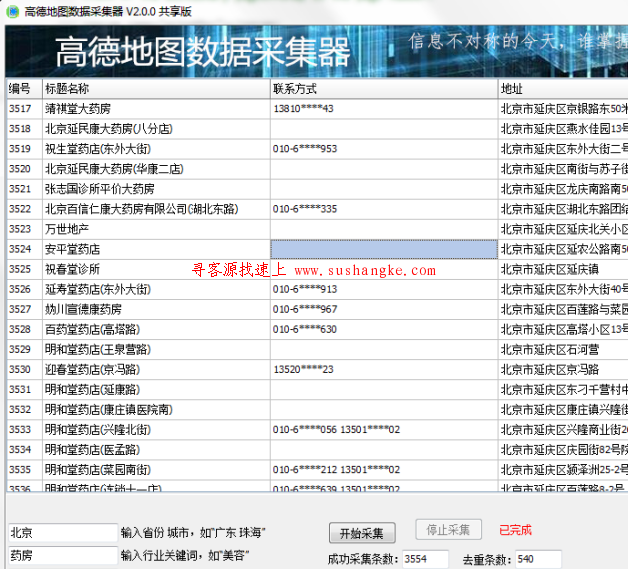Screen dimensions: 628x569
Task: Select the 安平堂药店 title cell
Action: [x=156, y=249]
